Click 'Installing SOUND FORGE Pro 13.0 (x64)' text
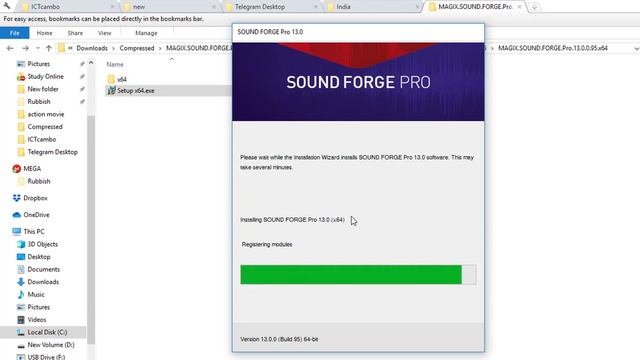 (292, 220)
